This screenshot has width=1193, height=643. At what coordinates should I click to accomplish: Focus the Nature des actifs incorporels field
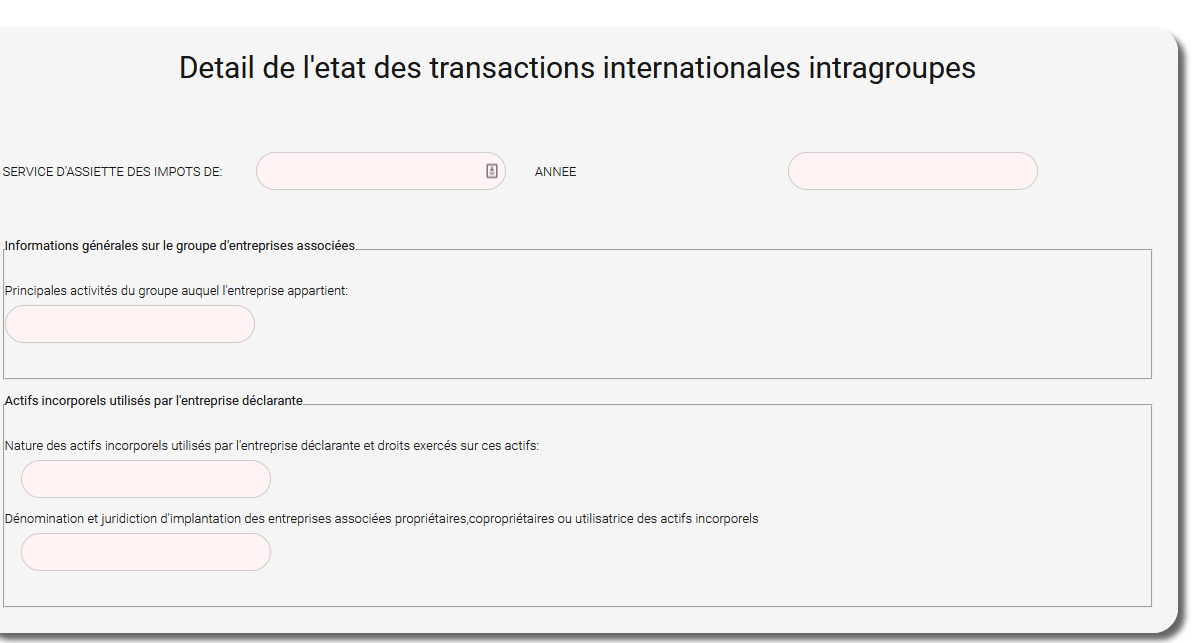(x=146, y=479)
